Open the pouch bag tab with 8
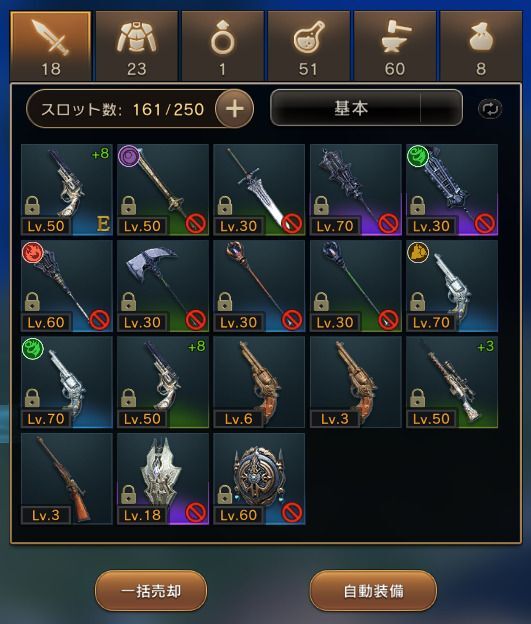Screen dimensions: 531x624 [481, 46]
